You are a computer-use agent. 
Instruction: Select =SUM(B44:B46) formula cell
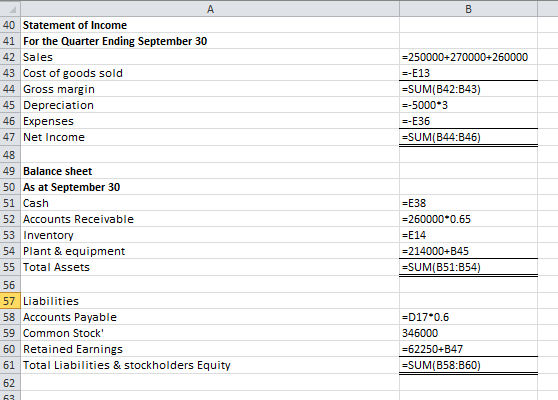(x=468, y=137)
